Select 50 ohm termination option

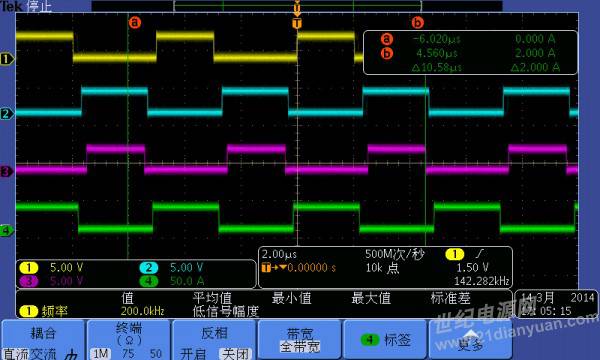click(x=155, y=353)
